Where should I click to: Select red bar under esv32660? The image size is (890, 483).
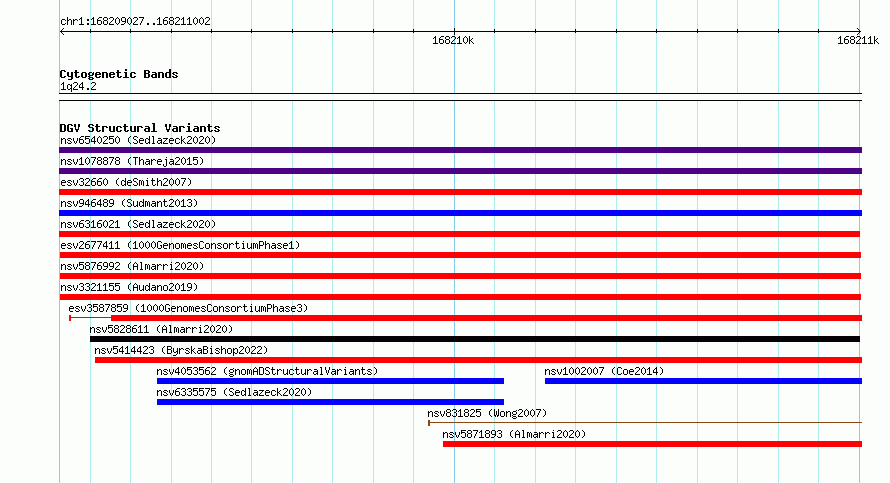(460, 192)
